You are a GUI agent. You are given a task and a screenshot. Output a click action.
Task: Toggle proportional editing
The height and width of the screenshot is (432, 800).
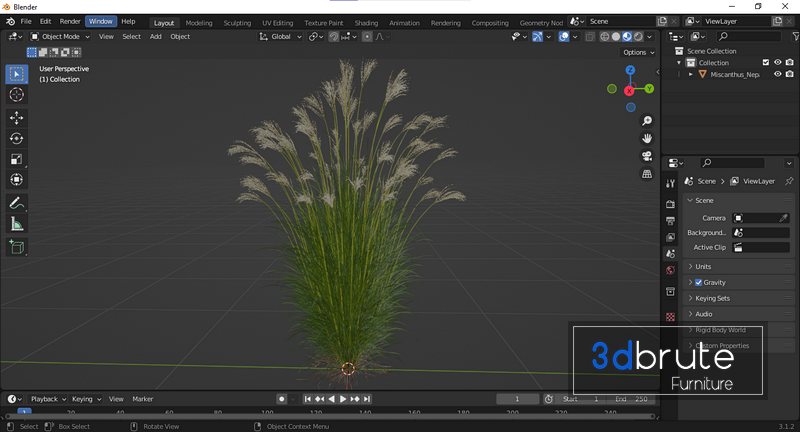point(367,37)
